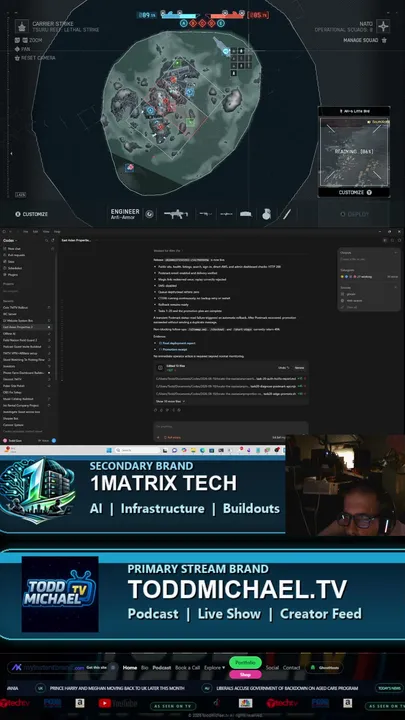Click Review on the edited files card

(x=299, y=368)
